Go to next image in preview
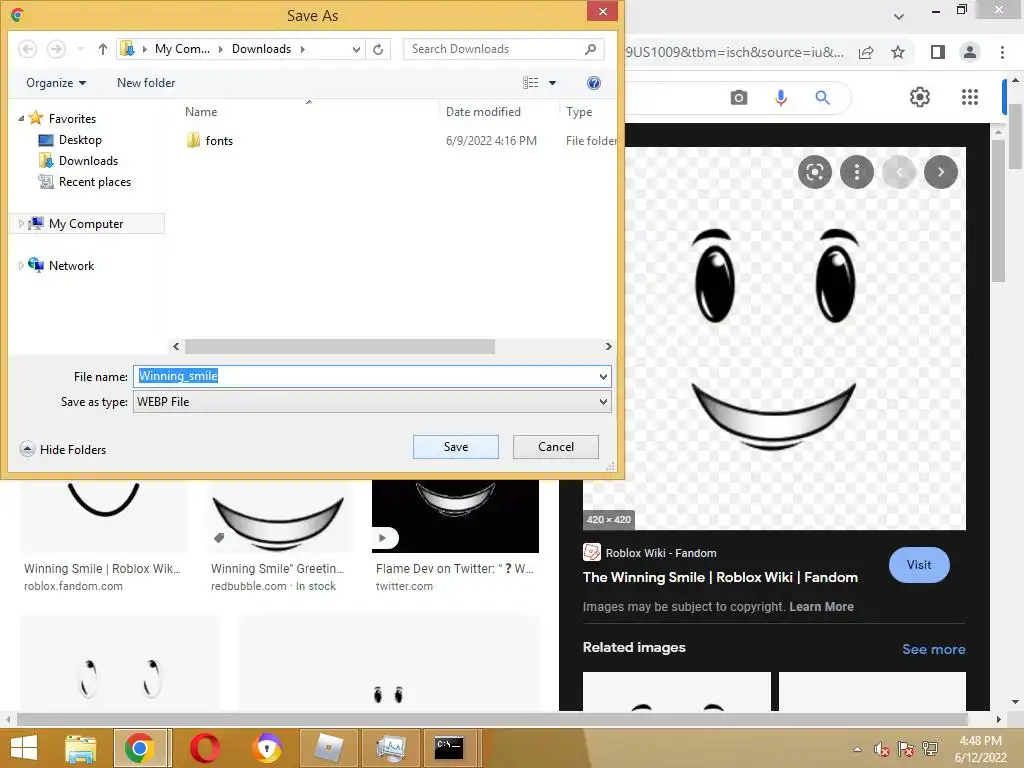1024x768 pixels. point(941,172)
